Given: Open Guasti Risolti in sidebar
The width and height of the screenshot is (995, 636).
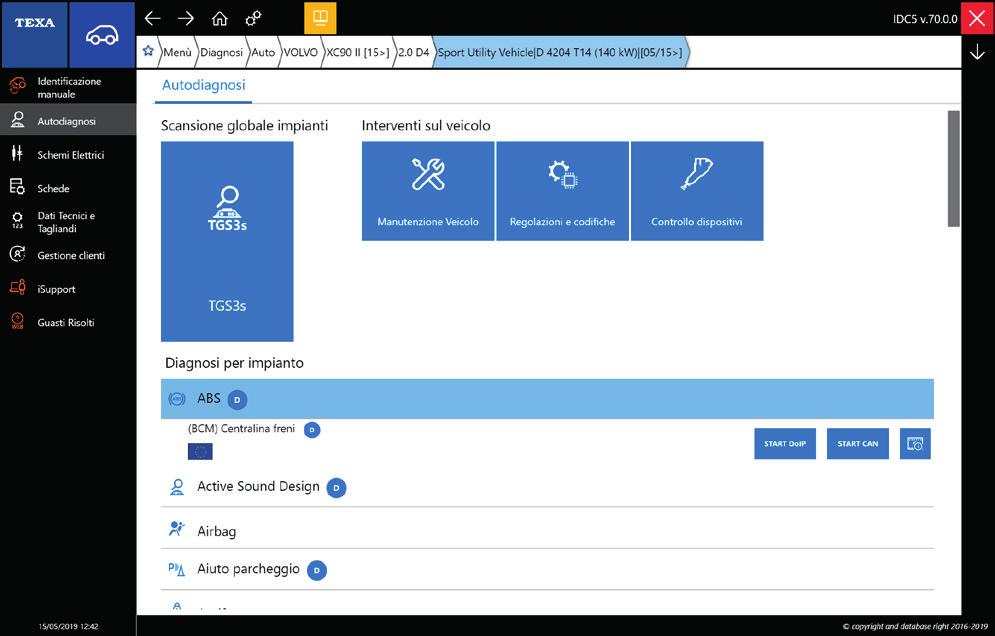Looking at the screenshot, I should point(68,322).
